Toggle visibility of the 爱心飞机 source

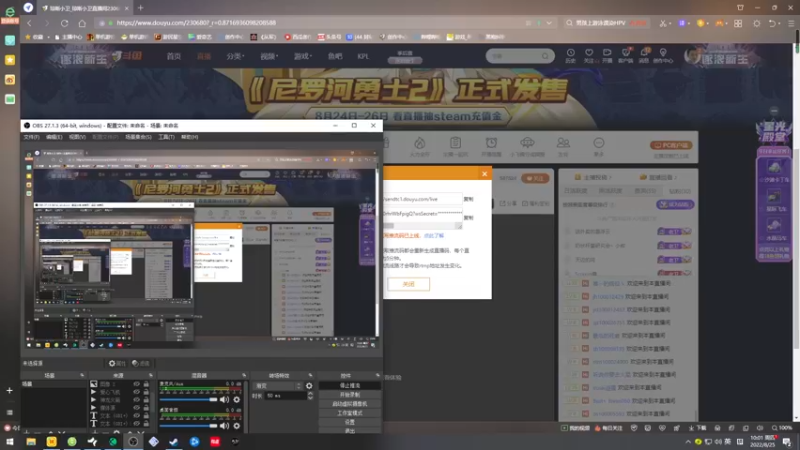point(136,392)
